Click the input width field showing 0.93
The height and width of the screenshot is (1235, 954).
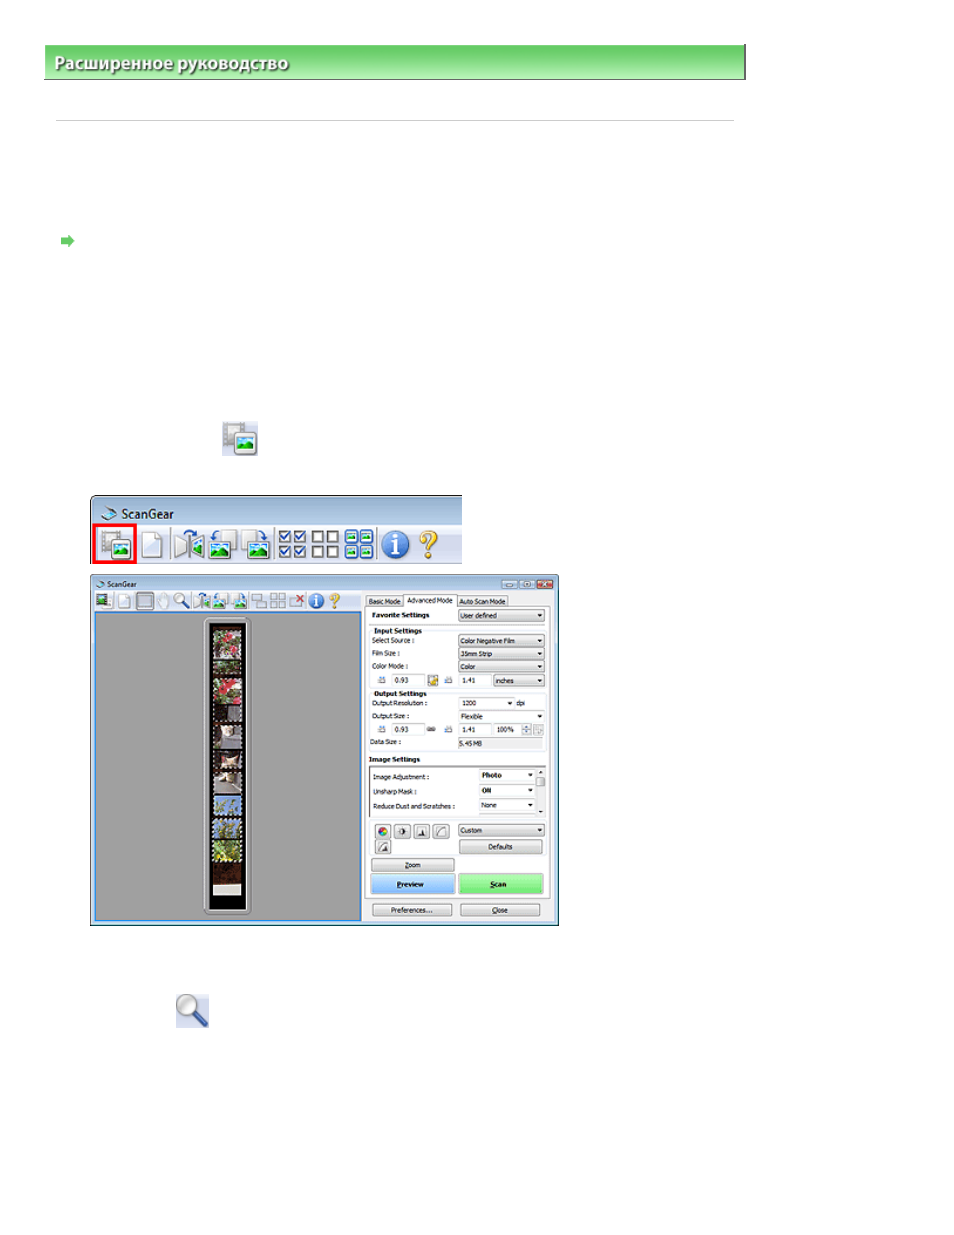(x=408, y=680)
